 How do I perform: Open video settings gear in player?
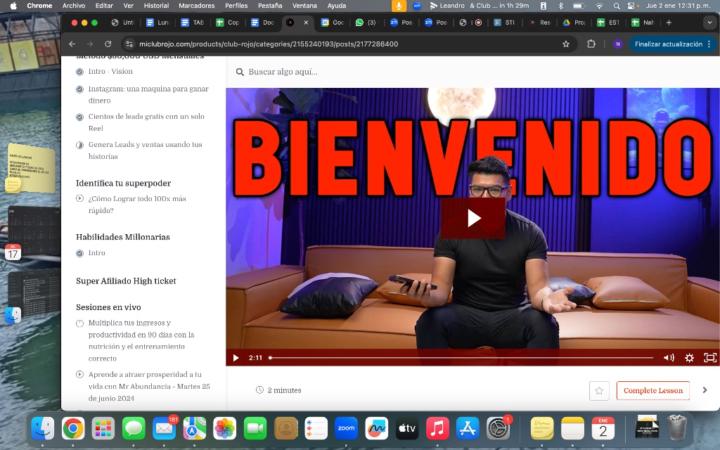689,358
